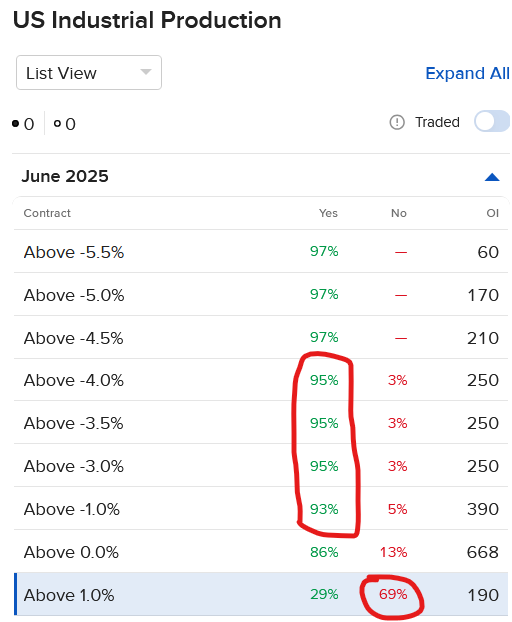Open the Above -3.0% contract
Viewport: 512px width, 622px height.
(x=261, y=466)
